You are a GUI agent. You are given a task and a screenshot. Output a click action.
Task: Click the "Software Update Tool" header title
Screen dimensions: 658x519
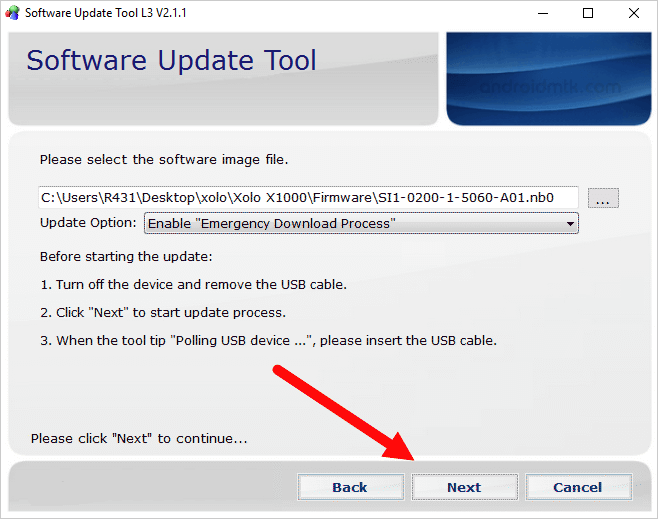click(x=171, y=60)
